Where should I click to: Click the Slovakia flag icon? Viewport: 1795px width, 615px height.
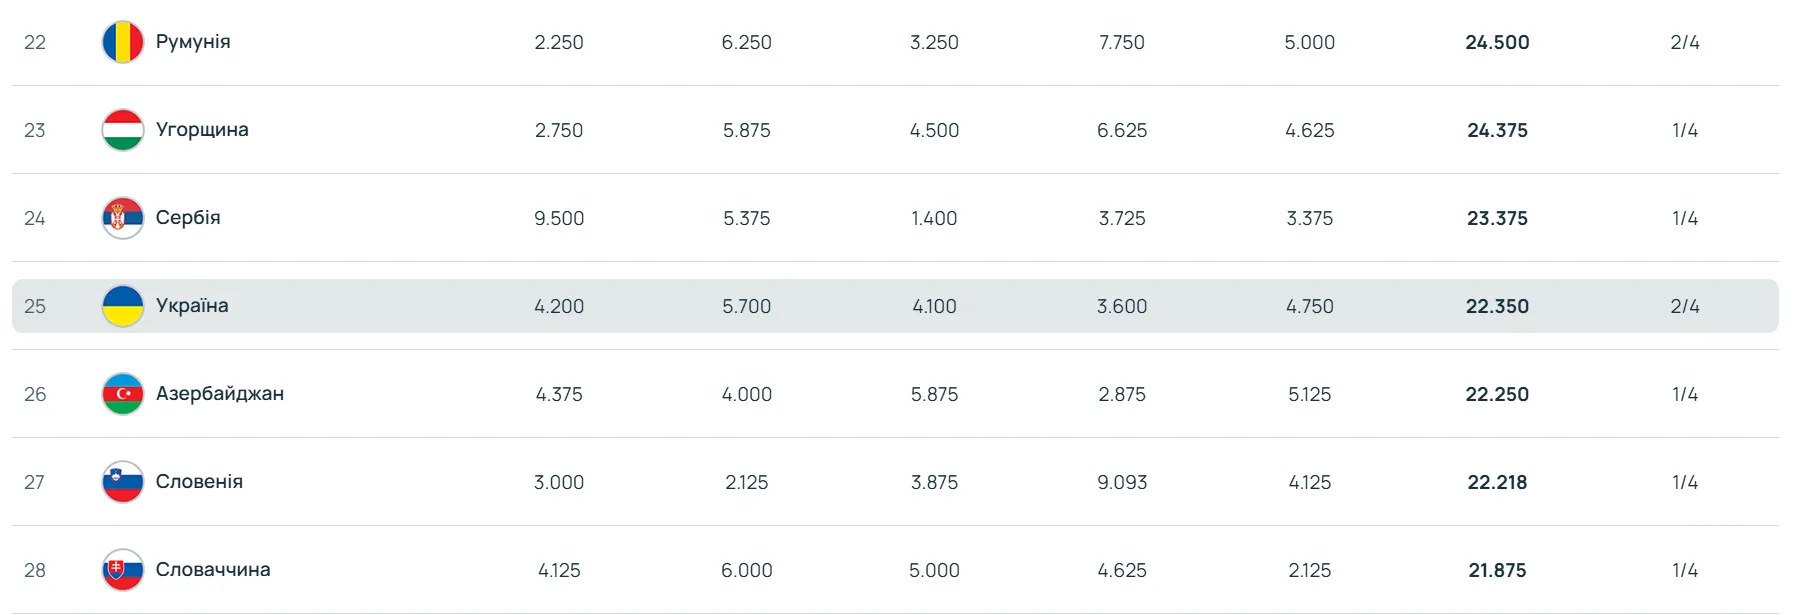[x=123, y=570]
